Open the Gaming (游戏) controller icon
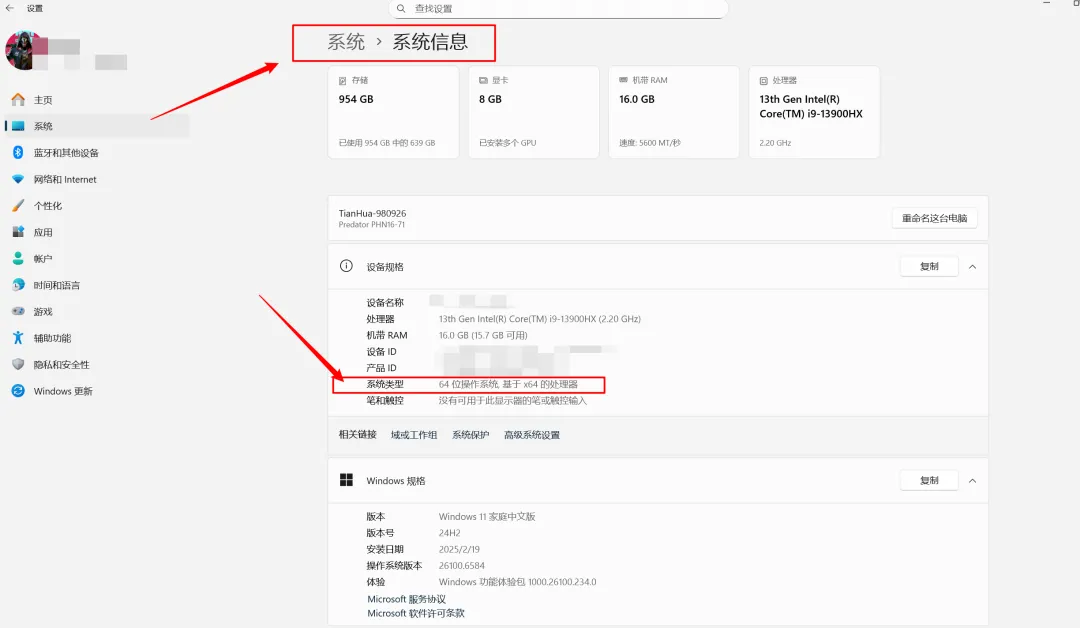This screenshot has height=628, width=1080. coord(18,311)
